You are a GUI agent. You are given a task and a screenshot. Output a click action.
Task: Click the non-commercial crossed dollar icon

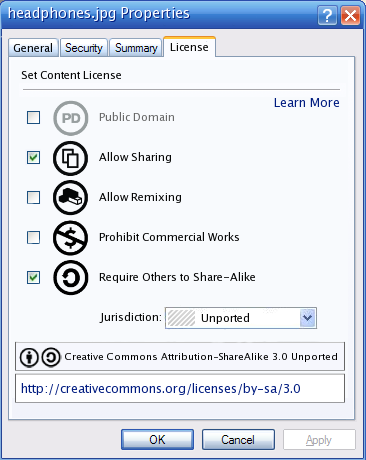point(71,238)
